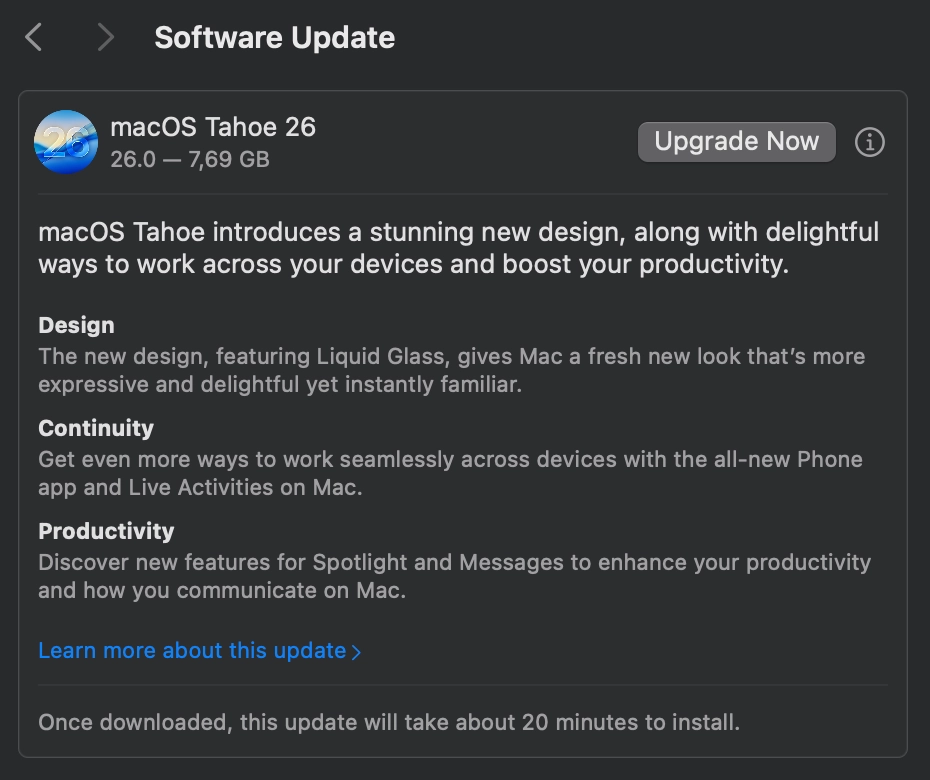Click the Spotlight and Messages description text
Image resolution: width=930 pixels, height=780 pixels.
click(x=454, y=576)
